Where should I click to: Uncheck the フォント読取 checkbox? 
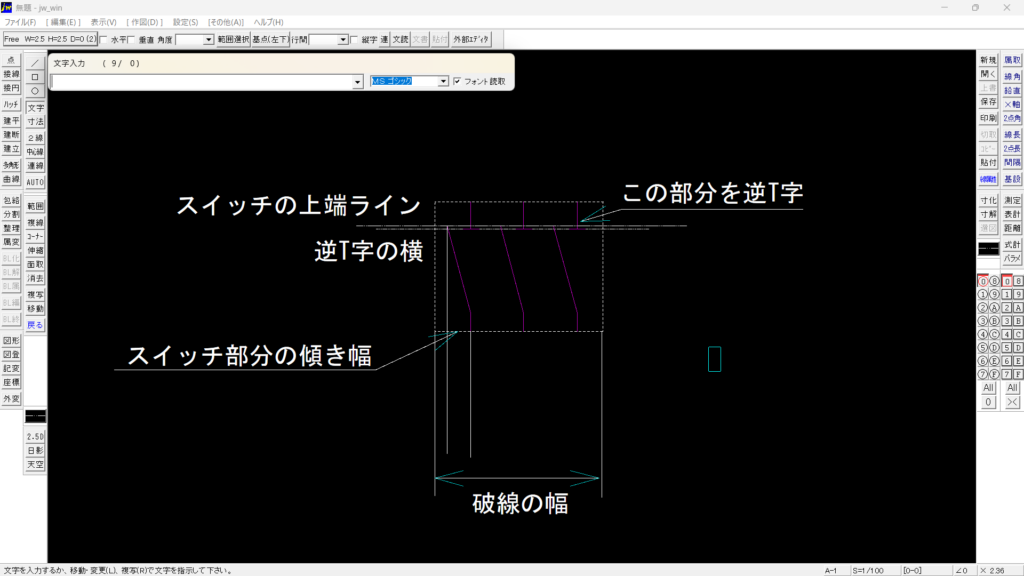click(x=457, y=81)
